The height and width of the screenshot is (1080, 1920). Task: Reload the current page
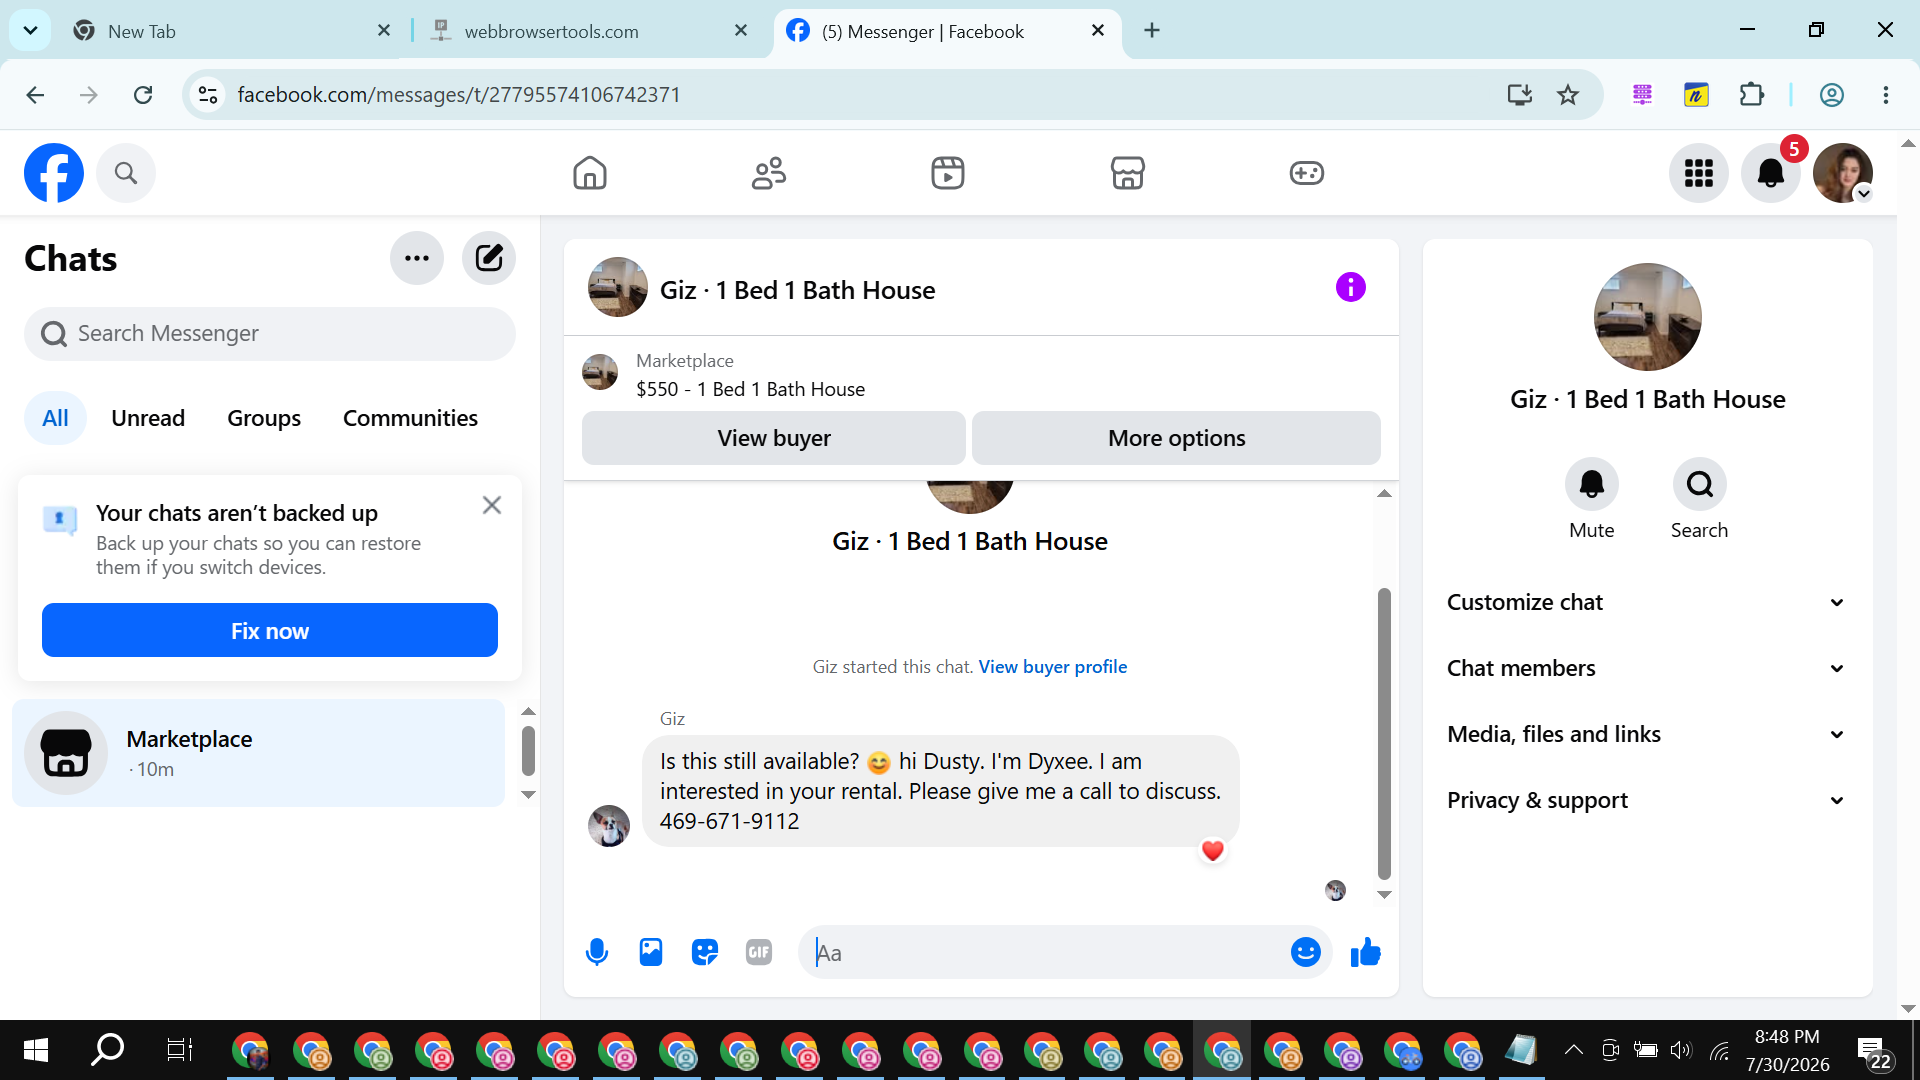(143, 95)
